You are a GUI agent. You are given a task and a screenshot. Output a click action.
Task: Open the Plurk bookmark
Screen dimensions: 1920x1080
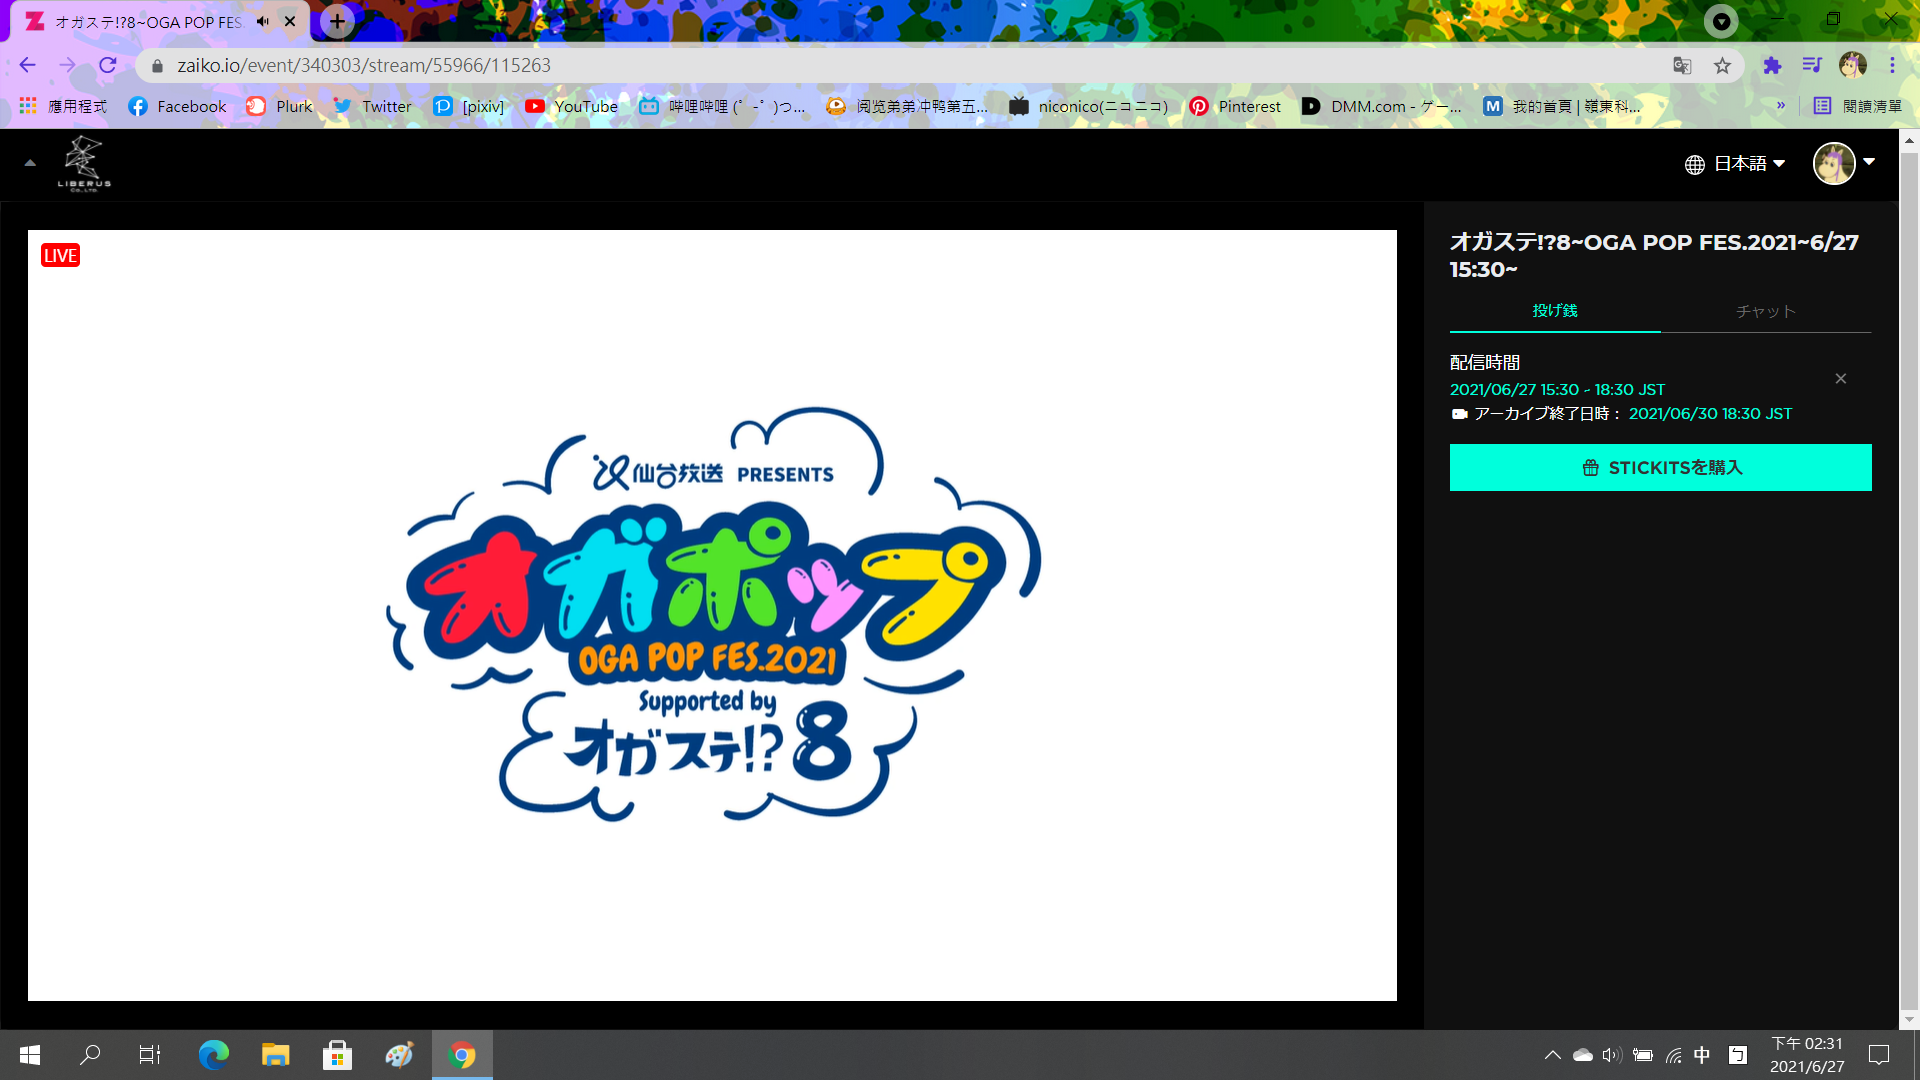[280, 106]
